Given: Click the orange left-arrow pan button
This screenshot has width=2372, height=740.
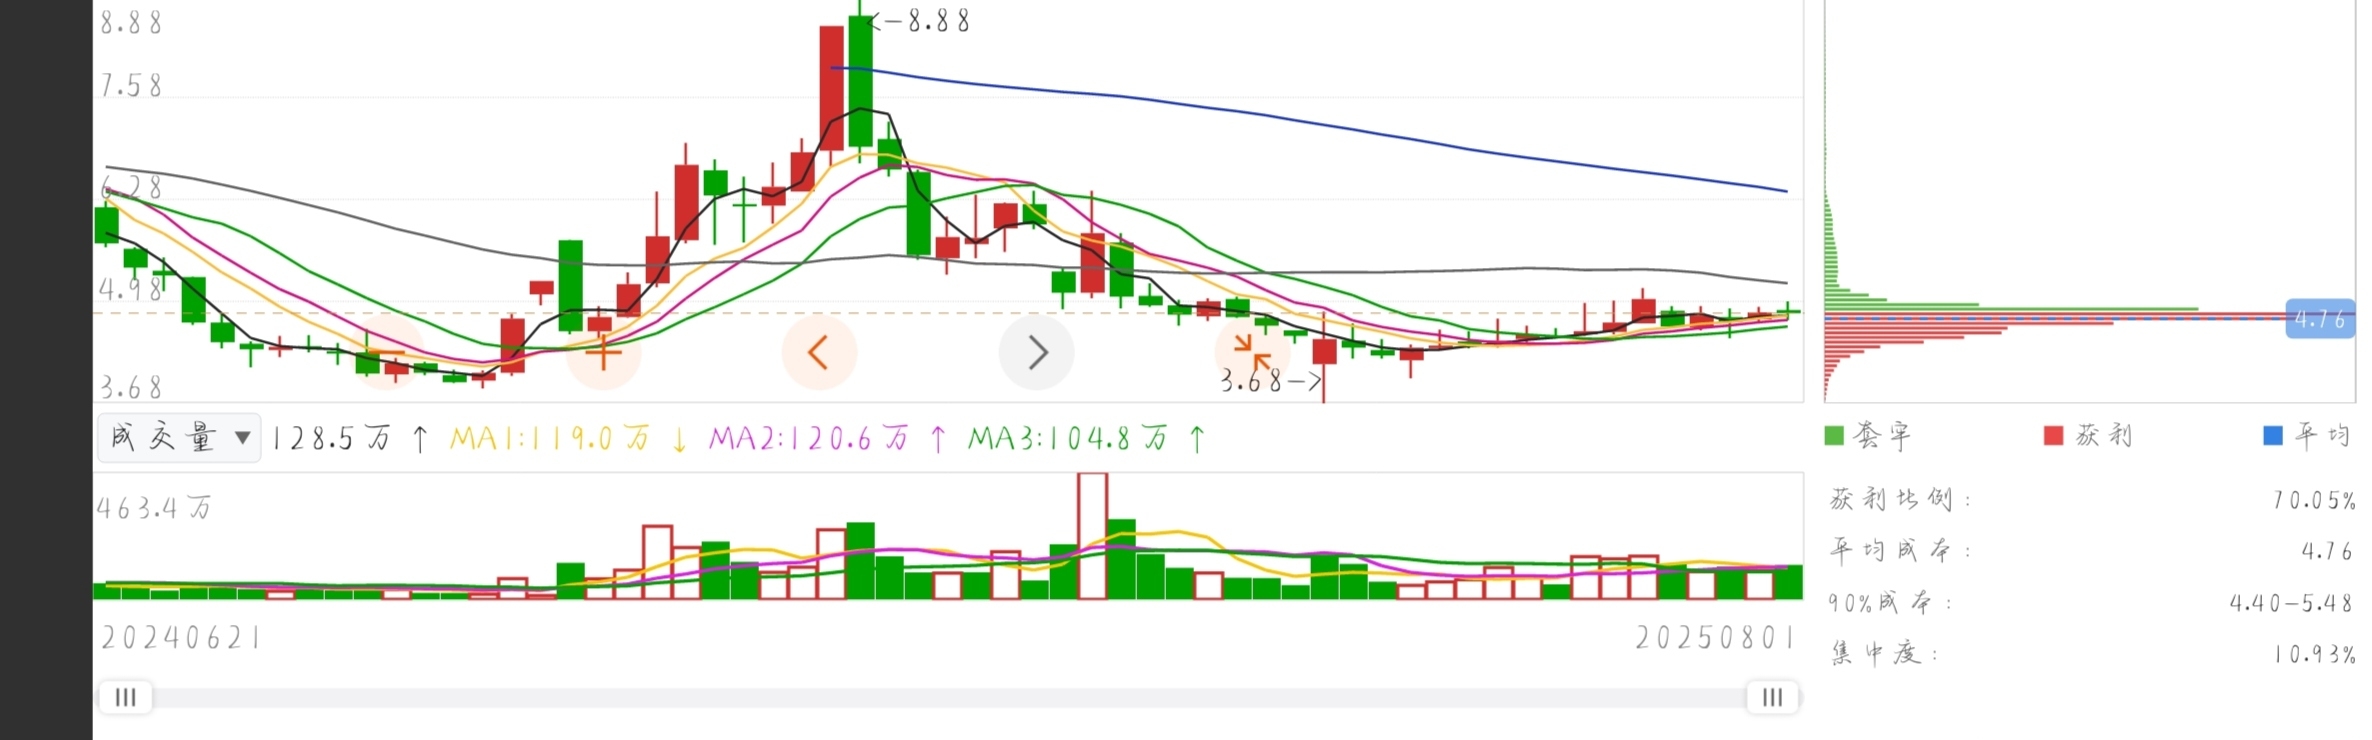Looking at the screenshot, I should pyautogui.click(x=819, y=352).
